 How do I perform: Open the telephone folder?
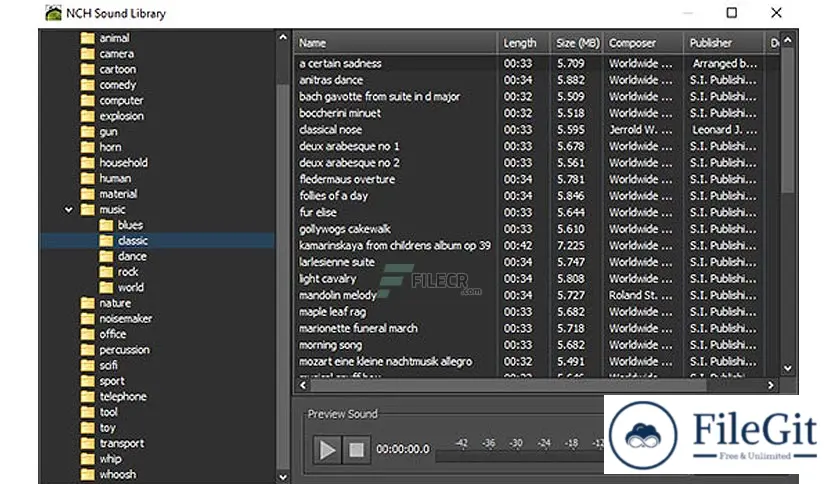pos(114,396)
